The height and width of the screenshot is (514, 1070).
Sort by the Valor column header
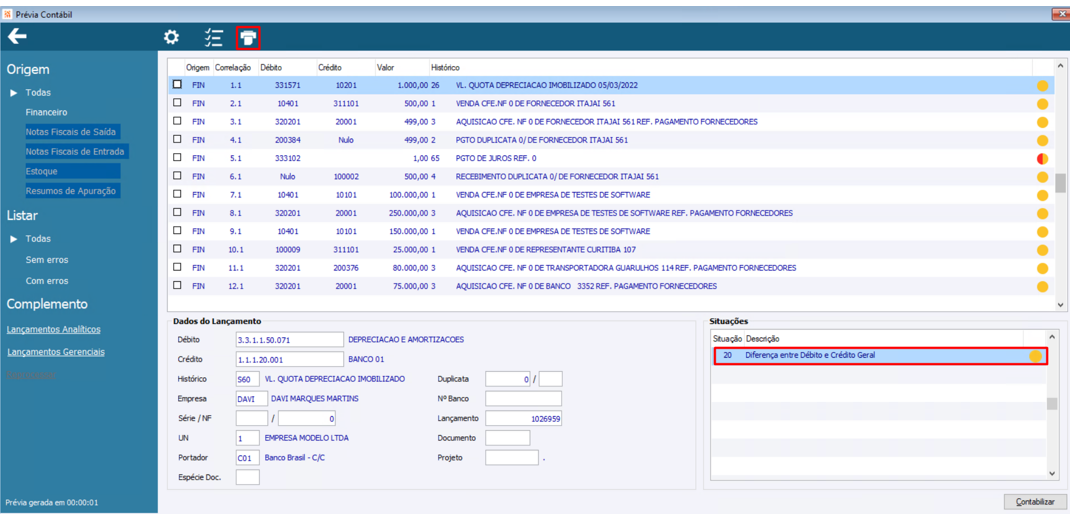(385, 67)
